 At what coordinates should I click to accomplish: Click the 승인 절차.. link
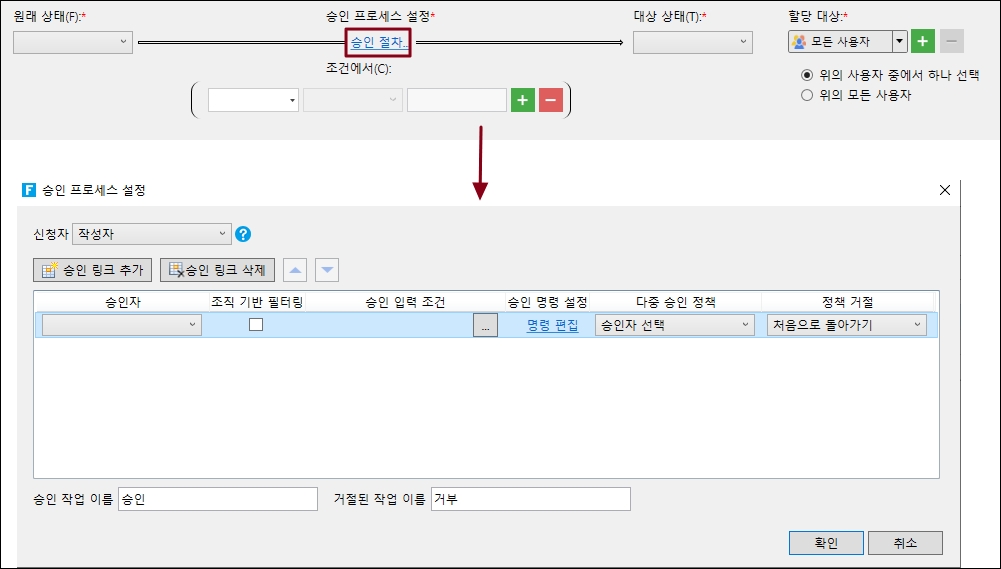(x=378, y=42)
